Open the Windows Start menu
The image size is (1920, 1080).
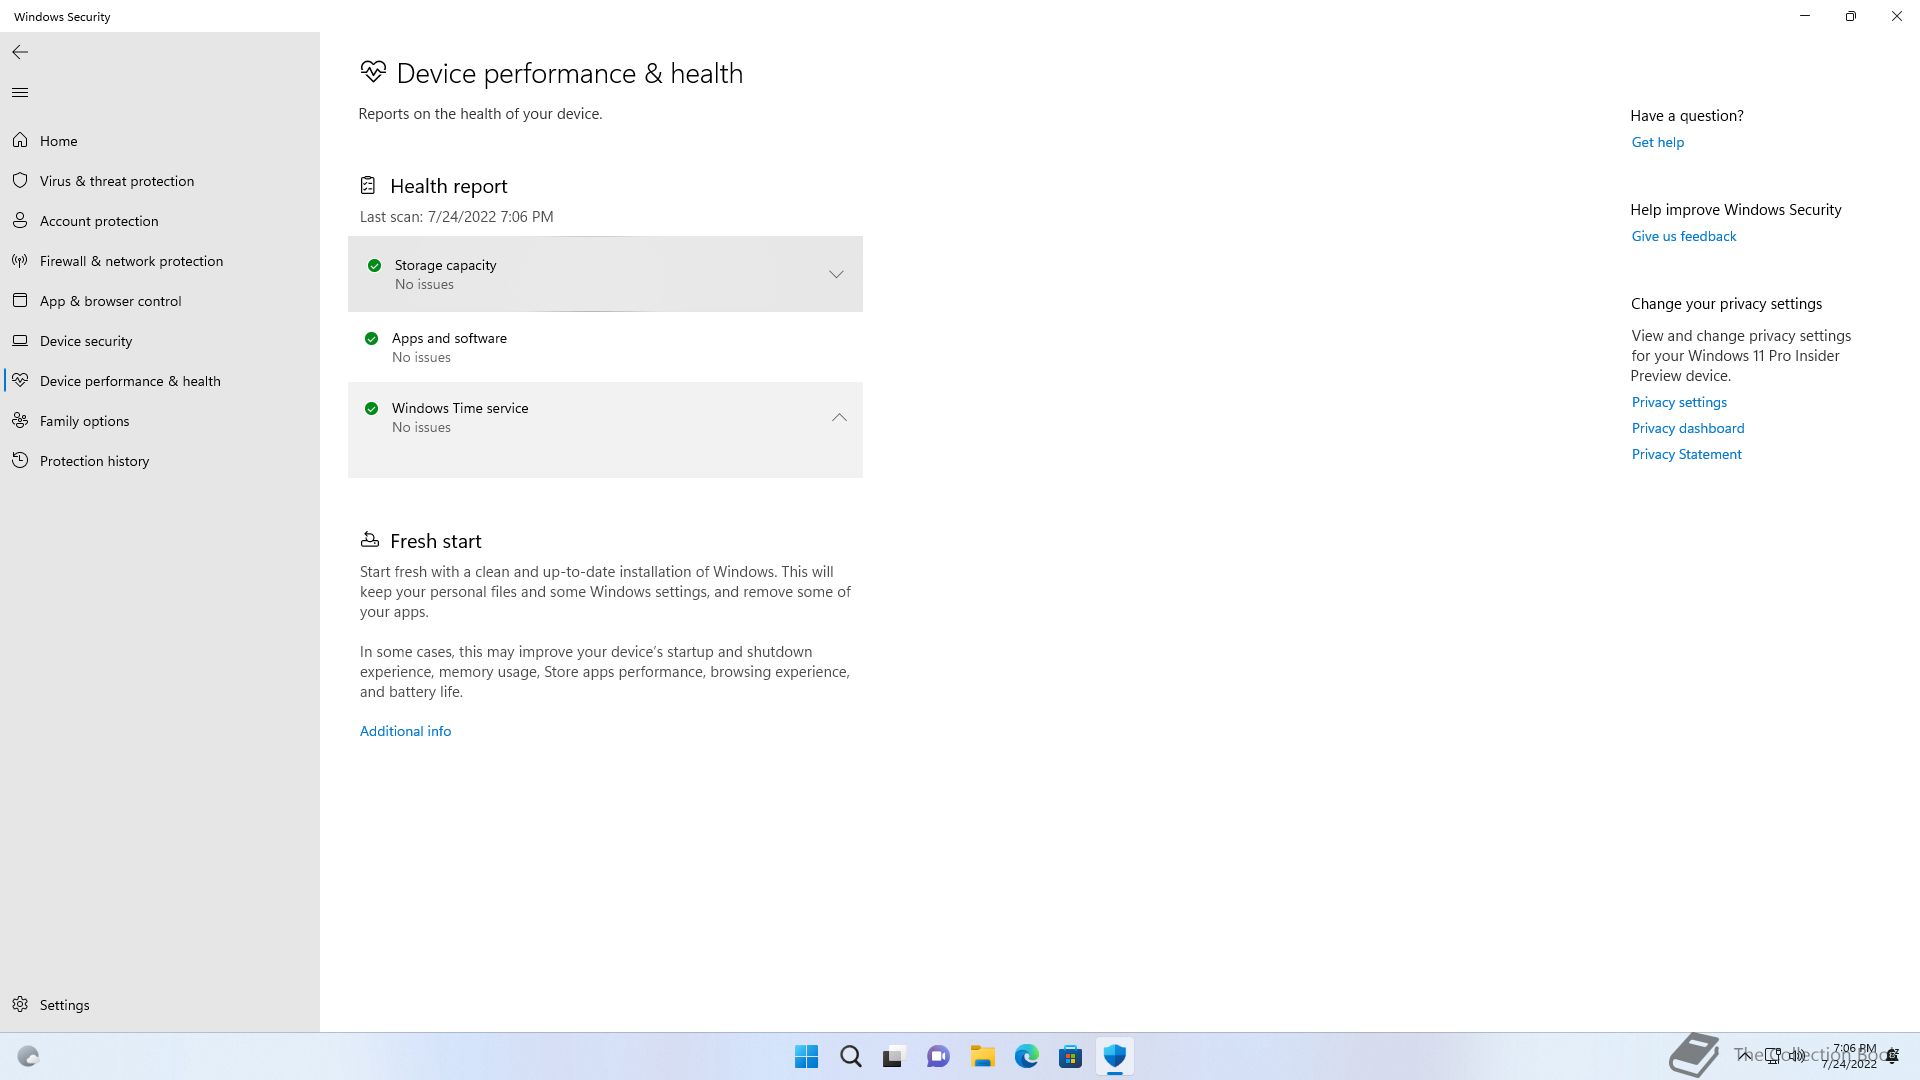807,1057
